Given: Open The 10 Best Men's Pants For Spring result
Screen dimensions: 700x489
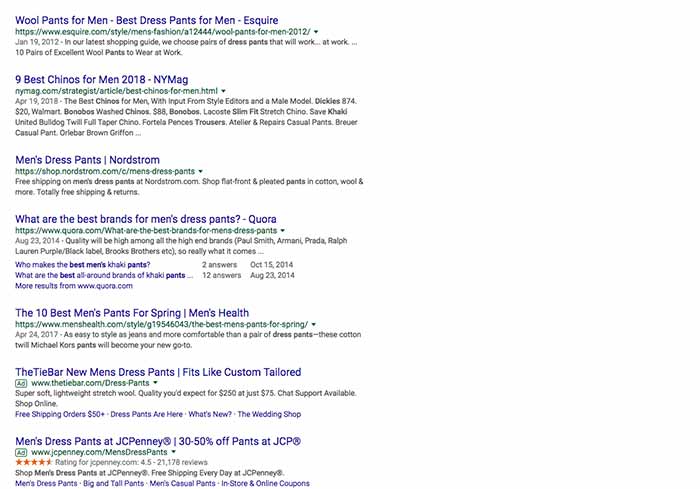Looking at the screenshot, I should point(132,313).
